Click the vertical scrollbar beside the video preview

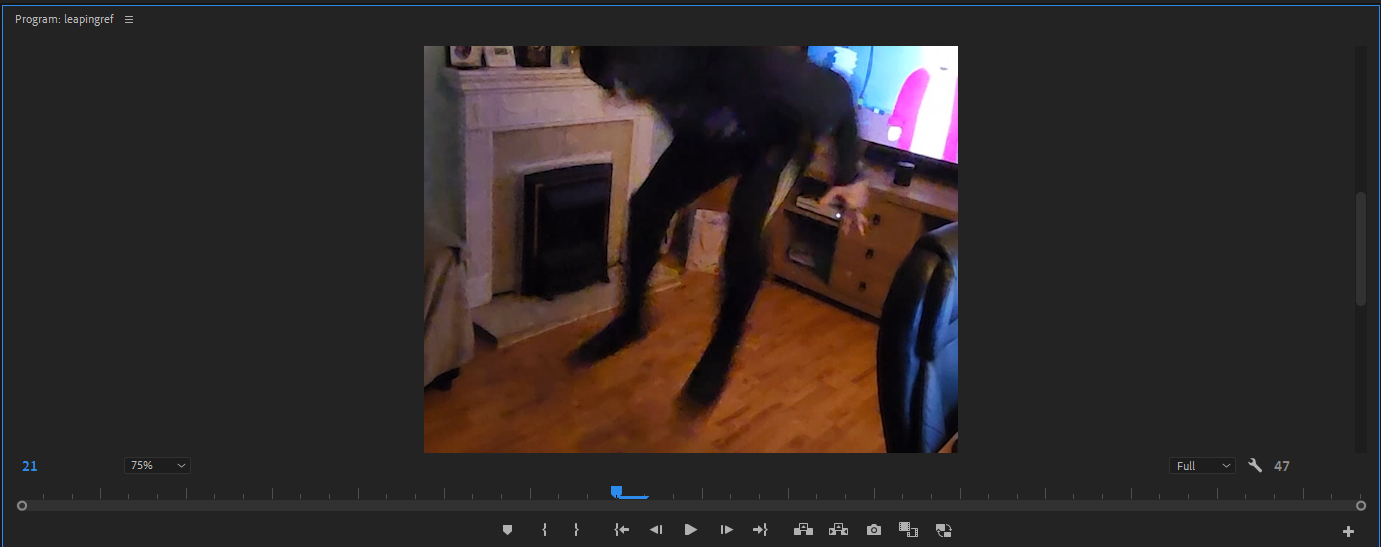coord(1360,250)
